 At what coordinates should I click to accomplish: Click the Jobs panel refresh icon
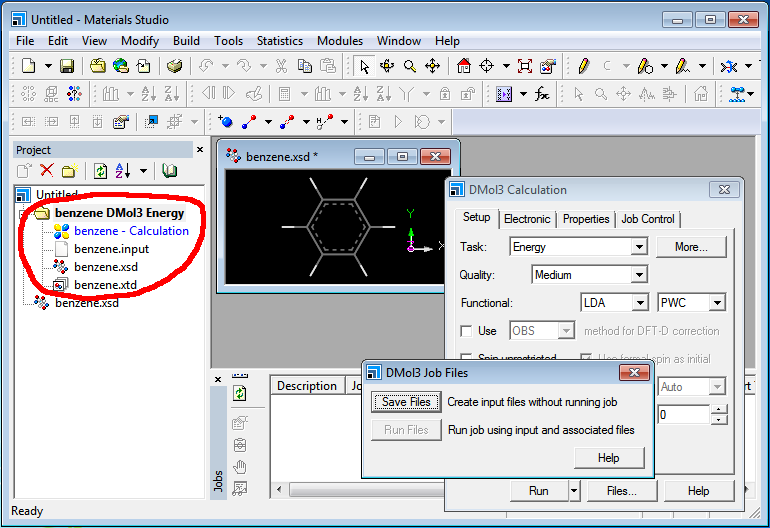click(240, 393)
